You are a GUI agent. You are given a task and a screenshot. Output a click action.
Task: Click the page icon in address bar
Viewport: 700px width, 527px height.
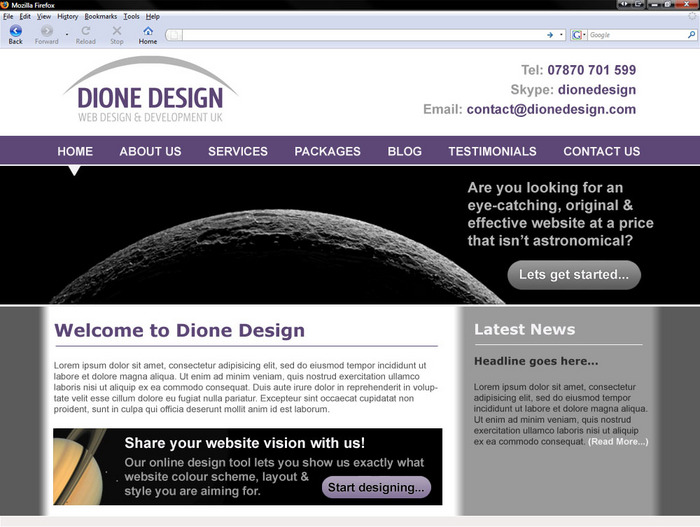(x=175, y=35)
